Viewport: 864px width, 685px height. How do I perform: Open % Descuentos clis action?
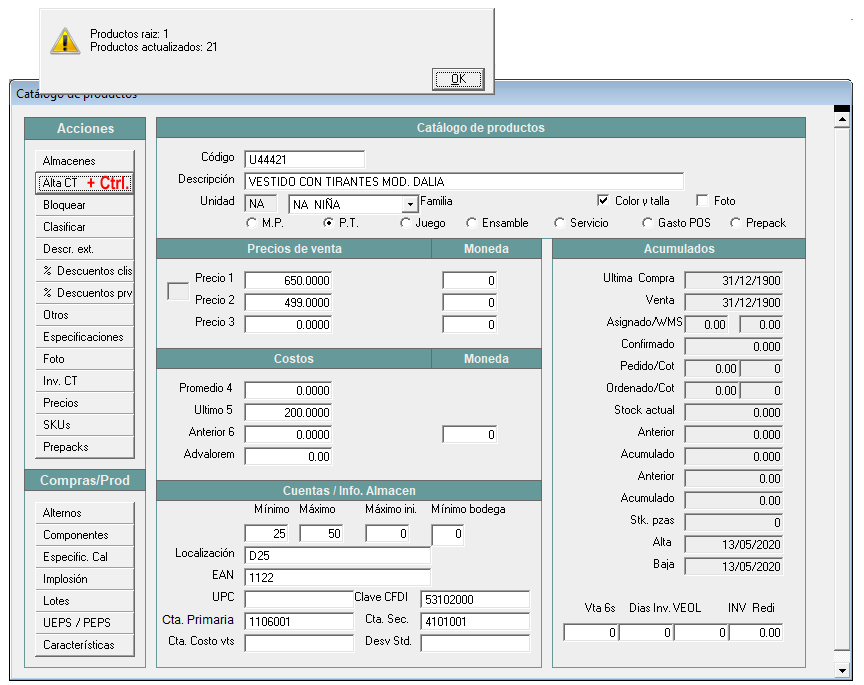point(85,271)
